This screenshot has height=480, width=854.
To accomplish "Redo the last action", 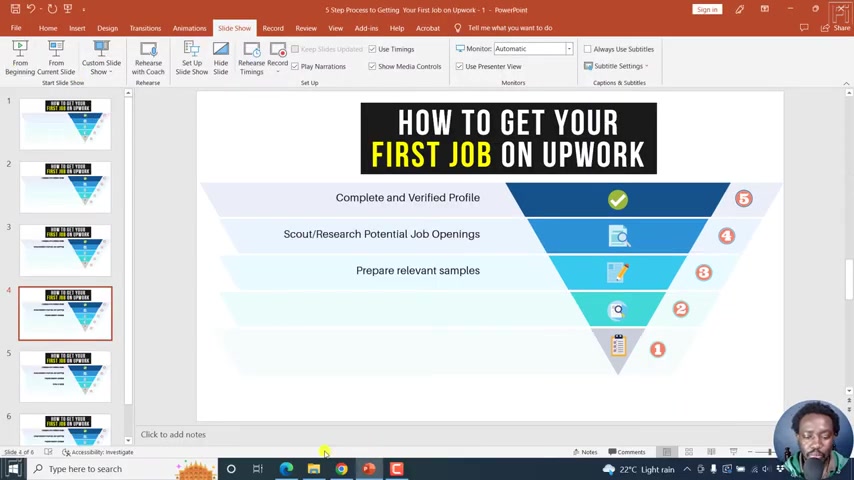I will pyautogui.click(x=52, y=9).
